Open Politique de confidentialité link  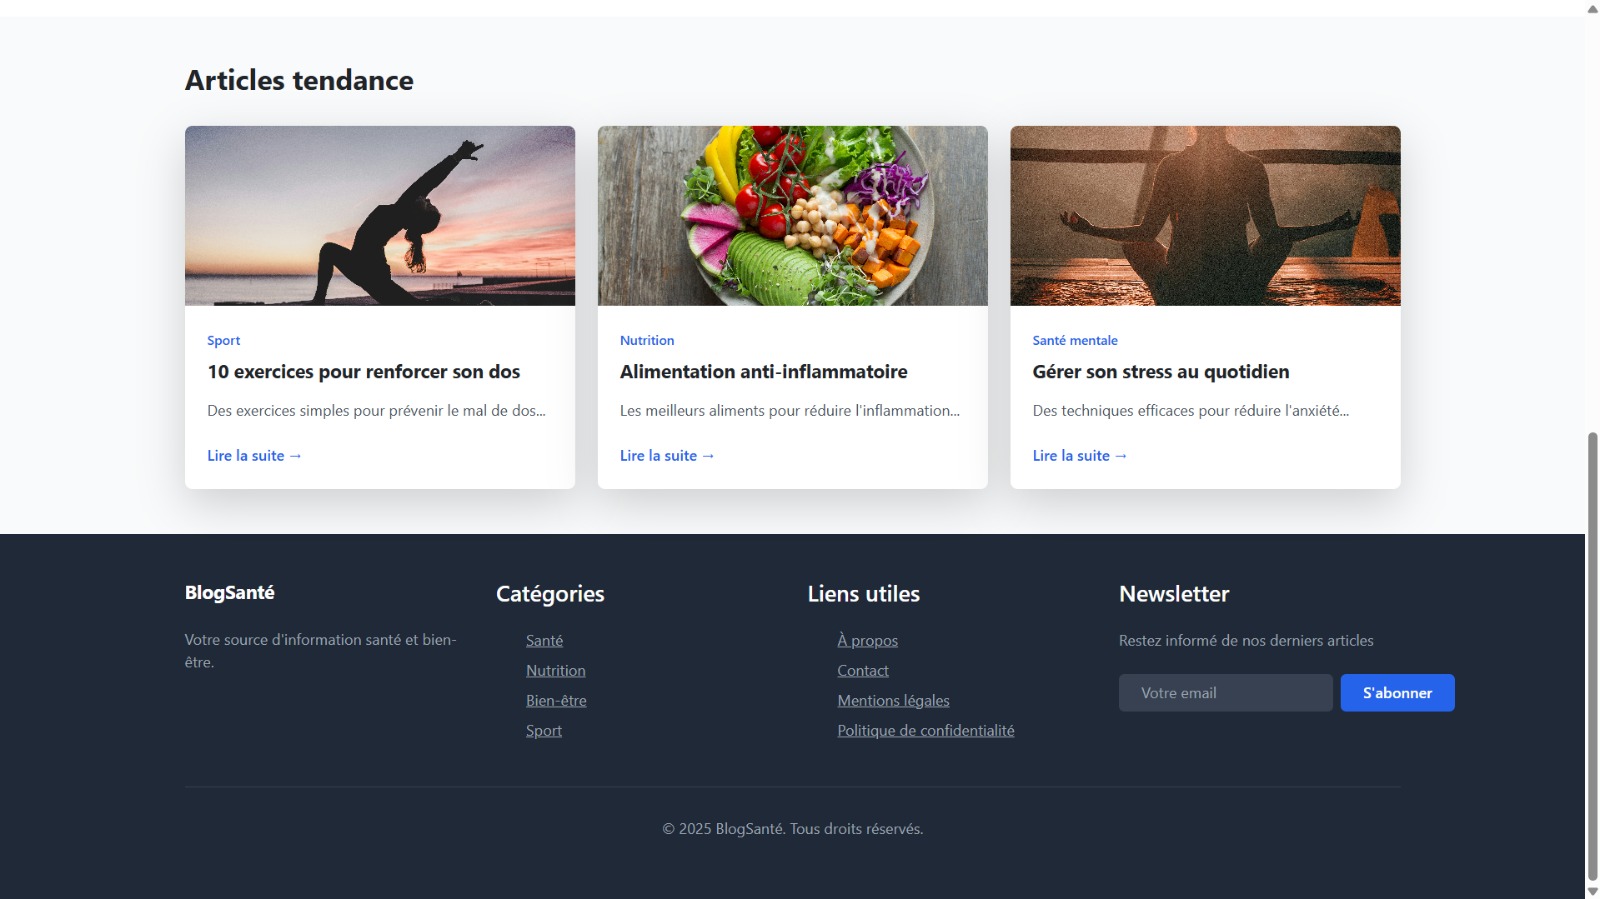tap(925, 731)
